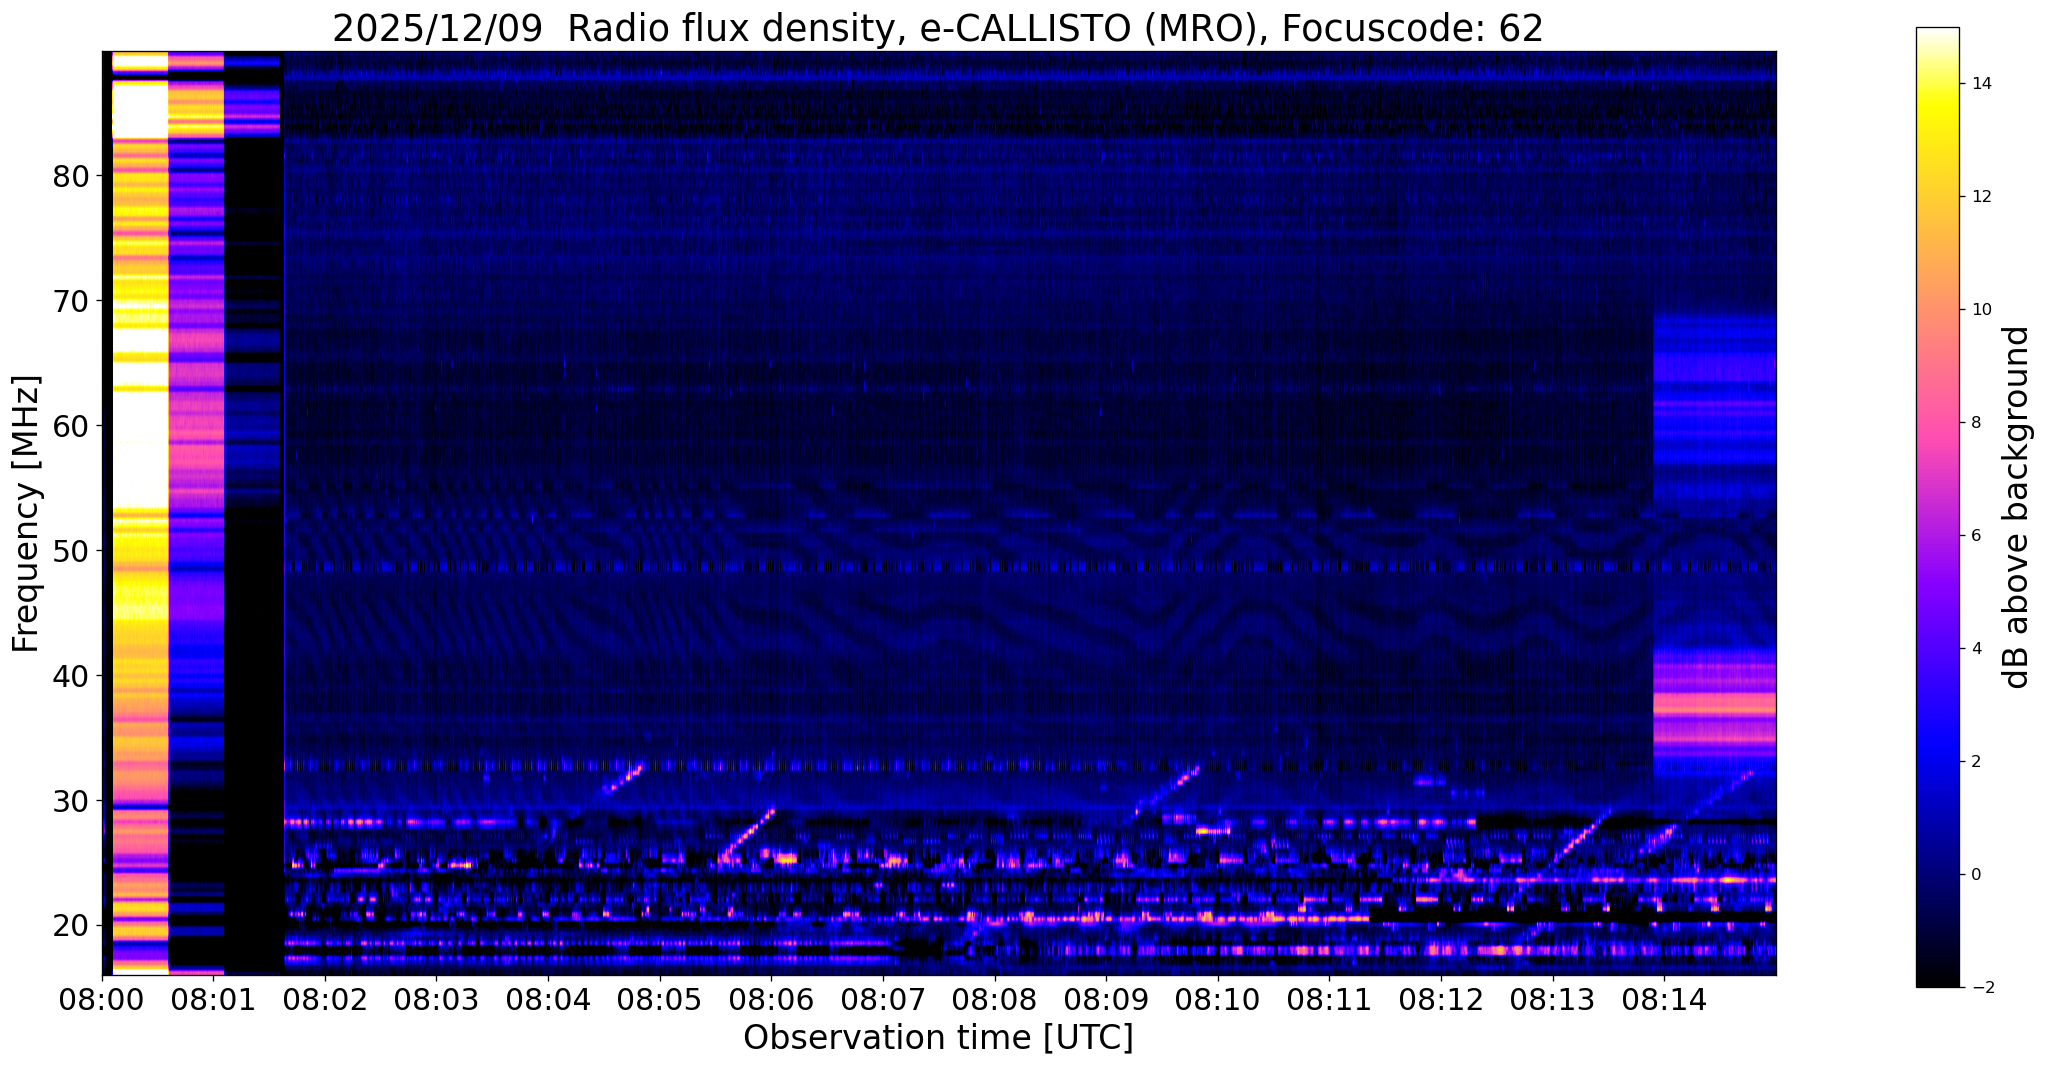Click the 08:04 time tick label

coord(548,999)
